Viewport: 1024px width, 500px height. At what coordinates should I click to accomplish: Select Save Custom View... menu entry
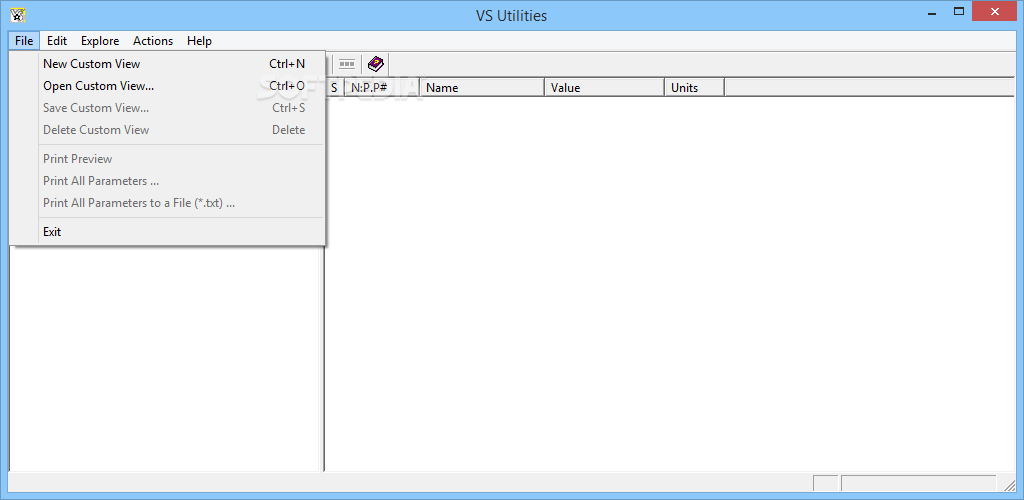coord(168,108)
